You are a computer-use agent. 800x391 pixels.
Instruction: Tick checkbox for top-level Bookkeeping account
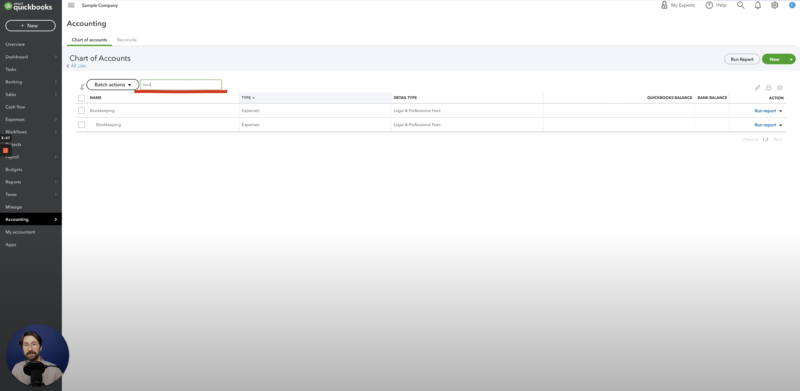point(81,111)
